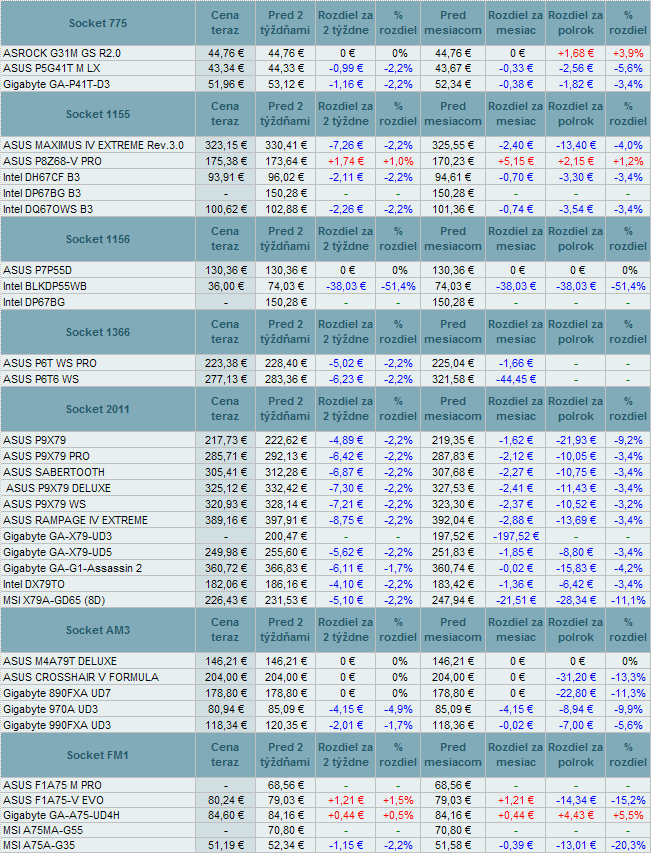Select the 321,58 € month-ago price cell
Viewport: 651px width, 853px height.
452,379
